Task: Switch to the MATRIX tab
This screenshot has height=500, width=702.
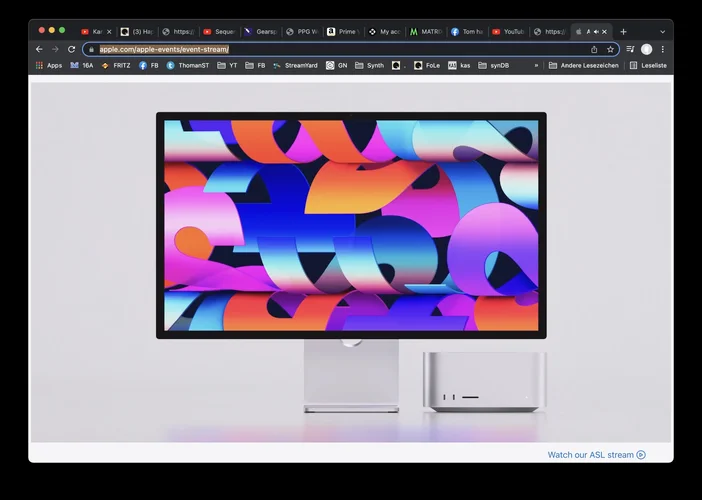Action: [x=425, y=32]
